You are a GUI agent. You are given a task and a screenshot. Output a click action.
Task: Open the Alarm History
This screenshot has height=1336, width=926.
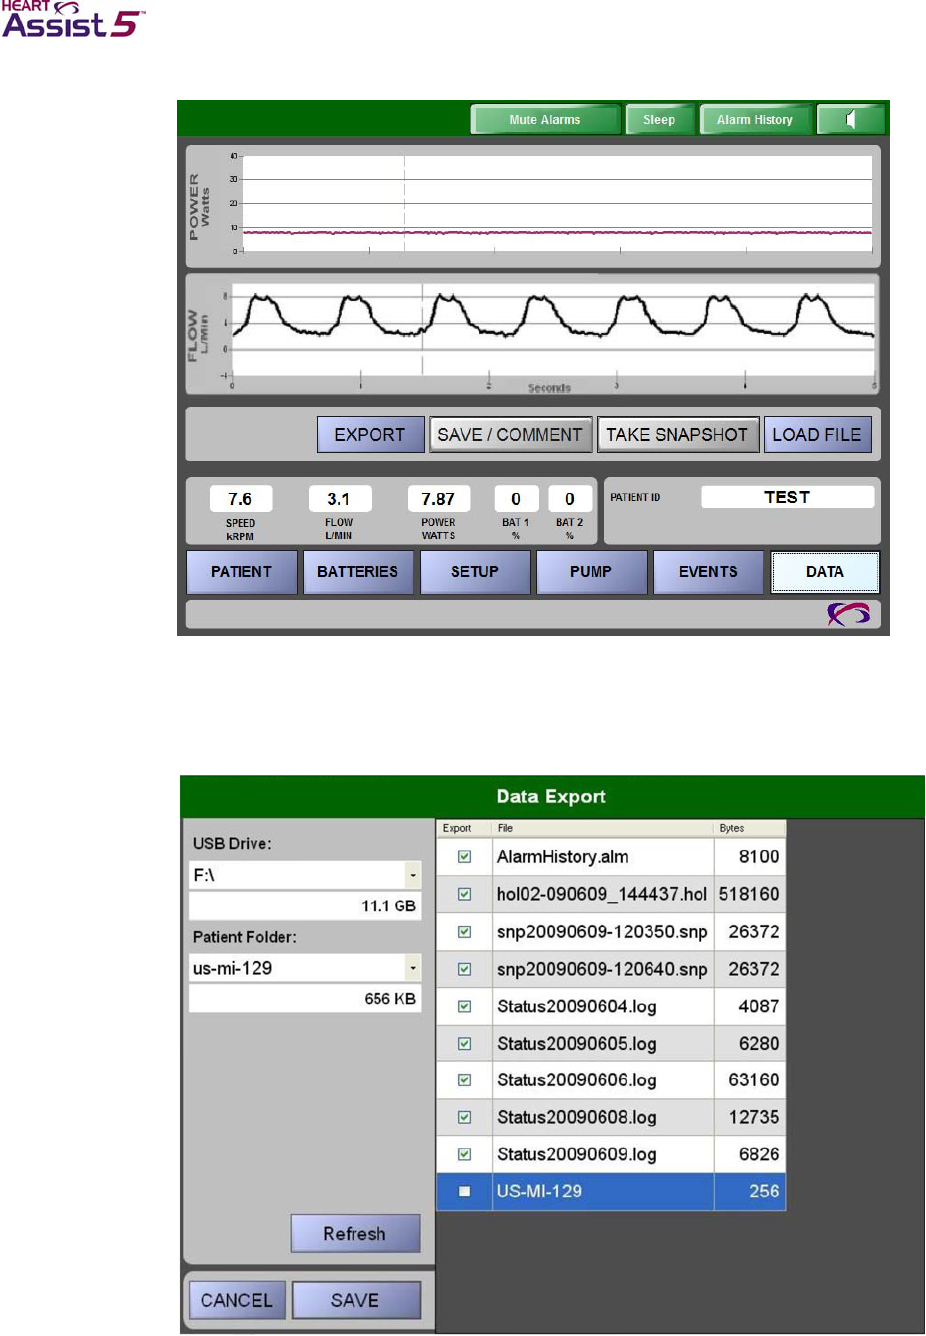[x=755, y=120]
